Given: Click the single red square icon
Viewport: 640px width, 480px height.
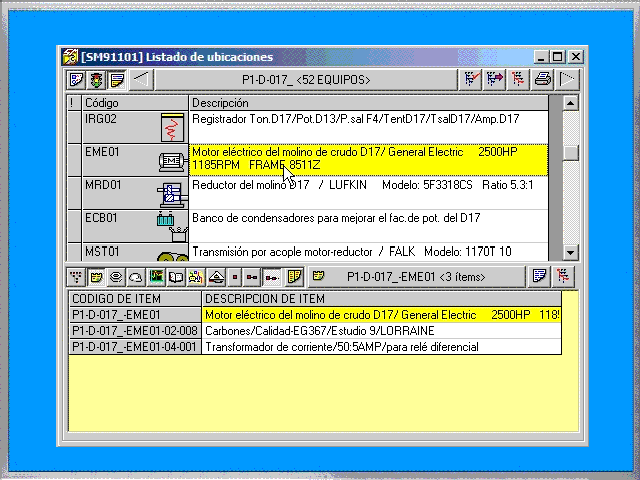Looking at the screenshot, I should click(x=235, y=278).
